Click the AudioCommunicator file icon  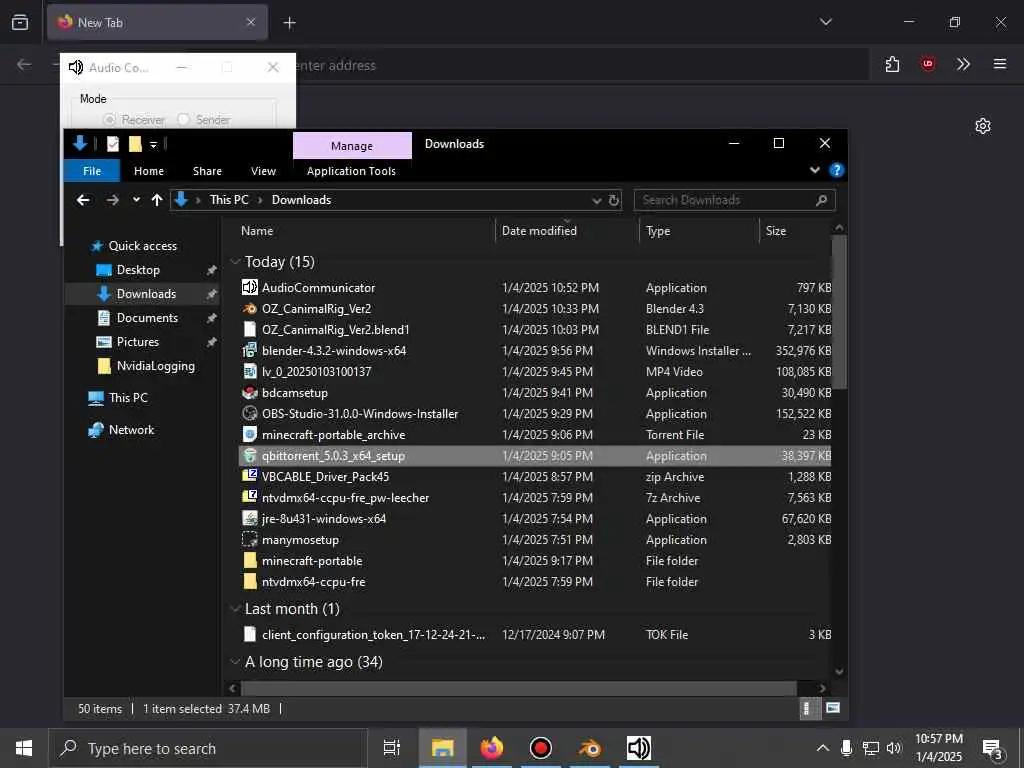(x=249, y=287)
